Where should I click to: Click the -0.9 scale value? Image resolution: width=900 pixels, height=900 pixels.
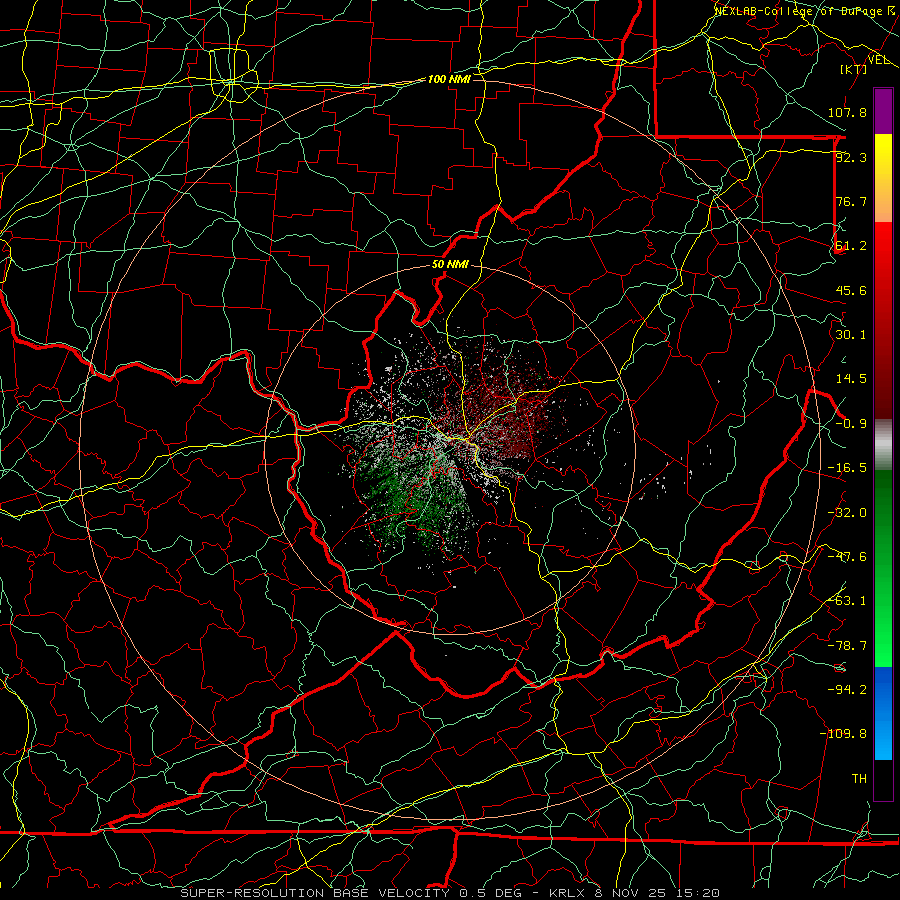(x=851, y=424)
